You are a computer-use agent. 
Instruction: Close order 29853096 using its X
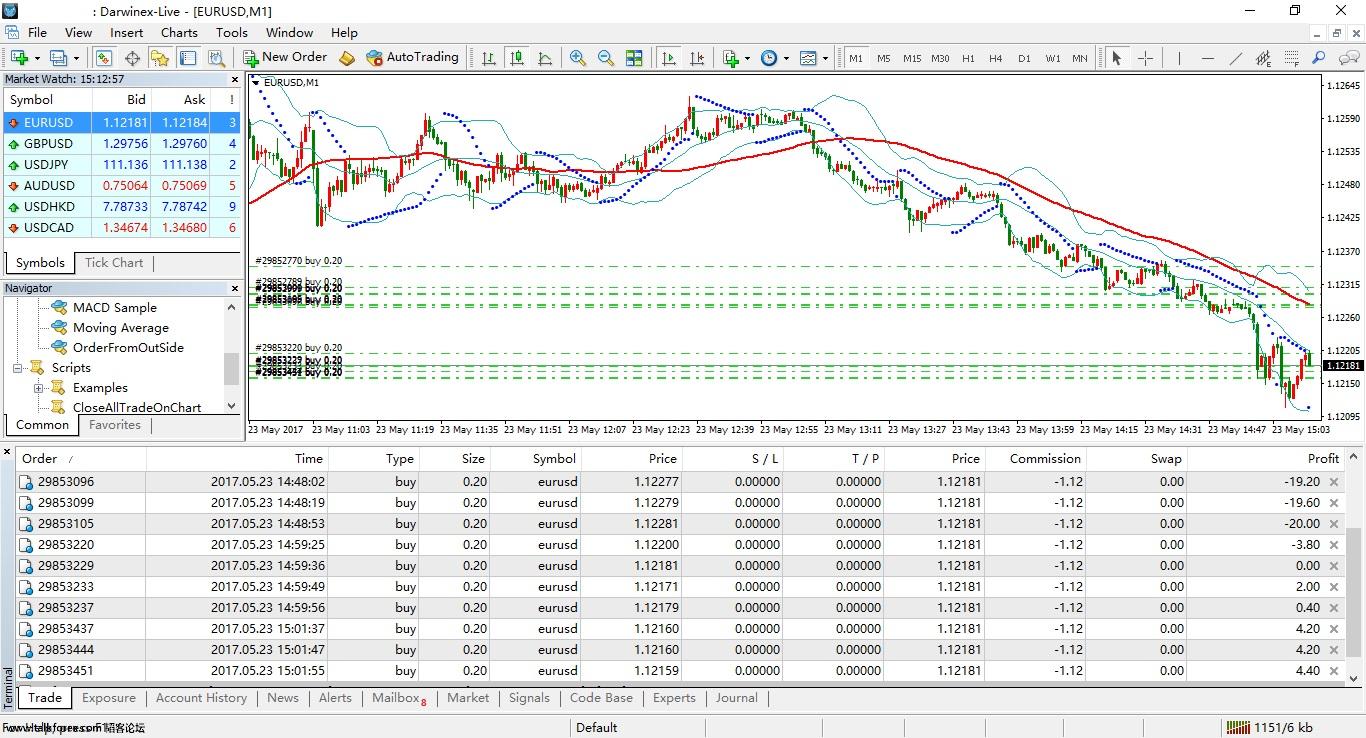(1333, 482)
